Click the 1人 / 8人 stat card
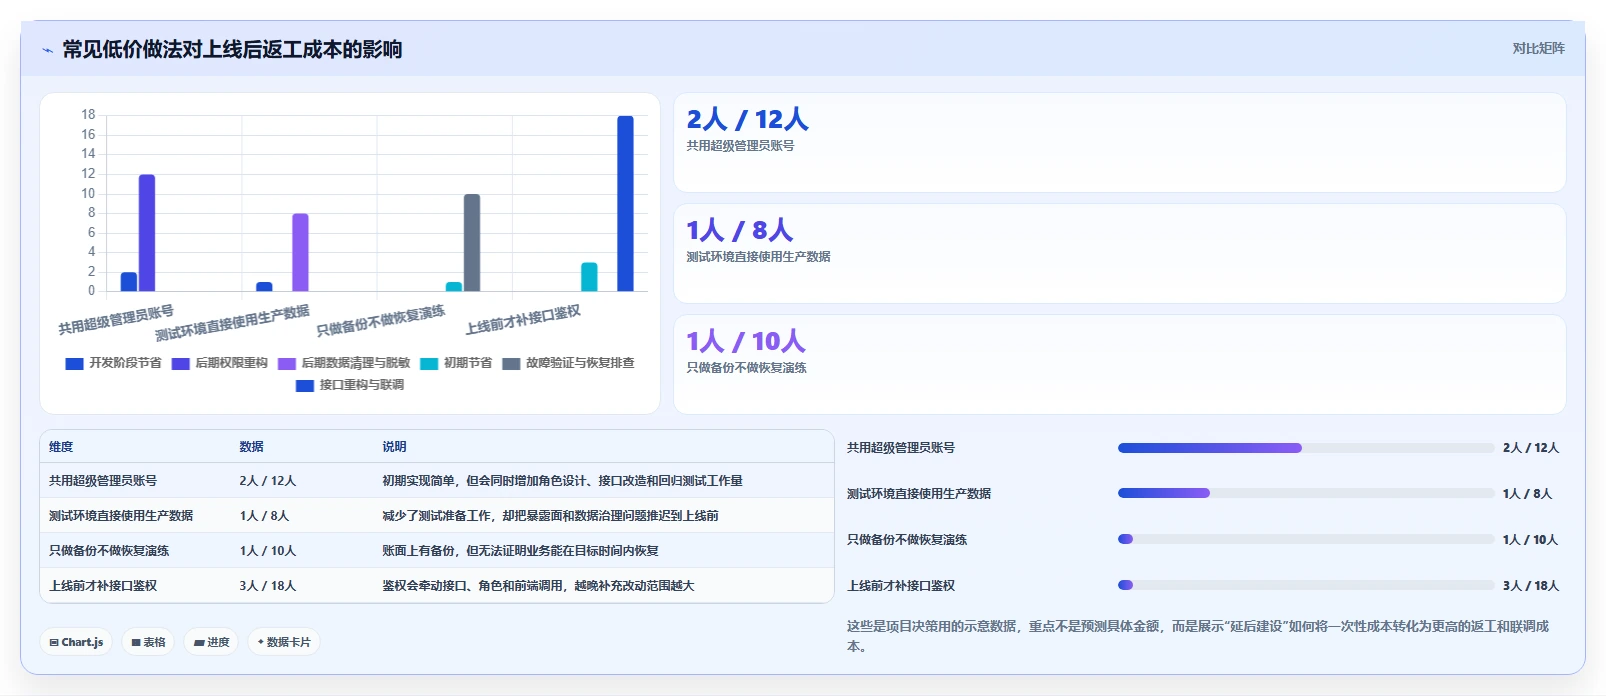Screen dimensions: 1606x696 click(x=1119, y=253)
